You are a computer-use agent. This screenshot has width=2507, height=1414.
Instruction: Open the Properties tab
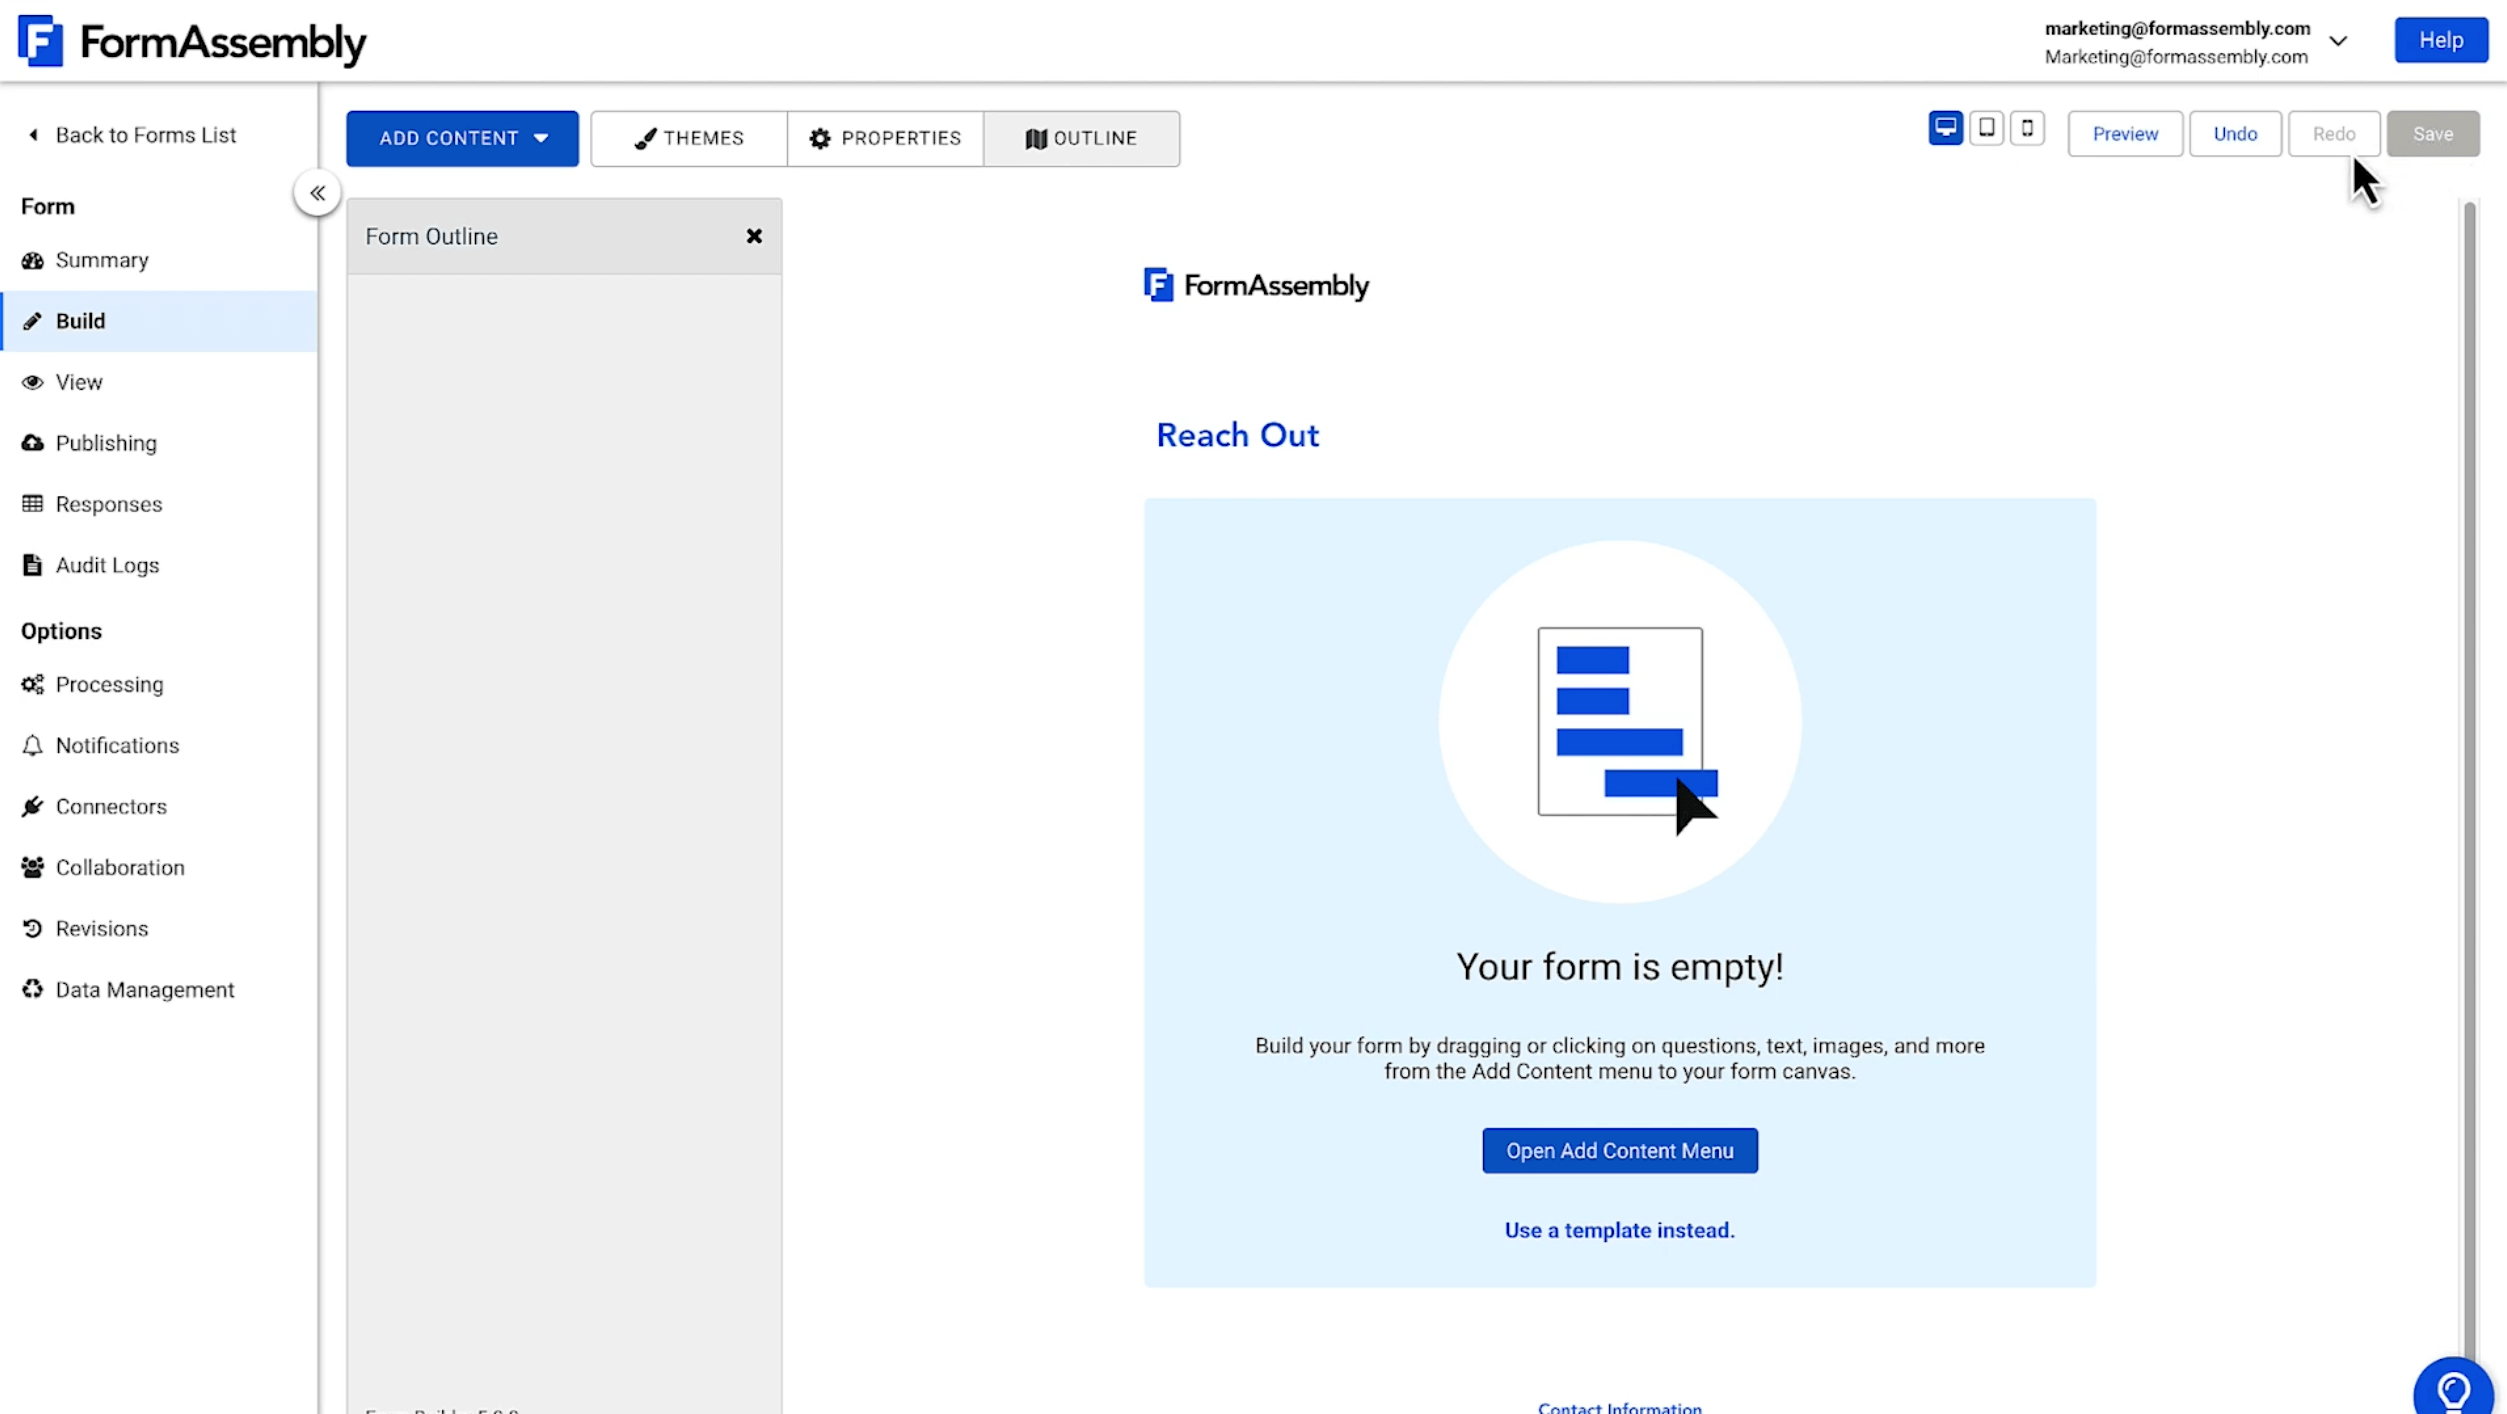click(x=885, y=138)
